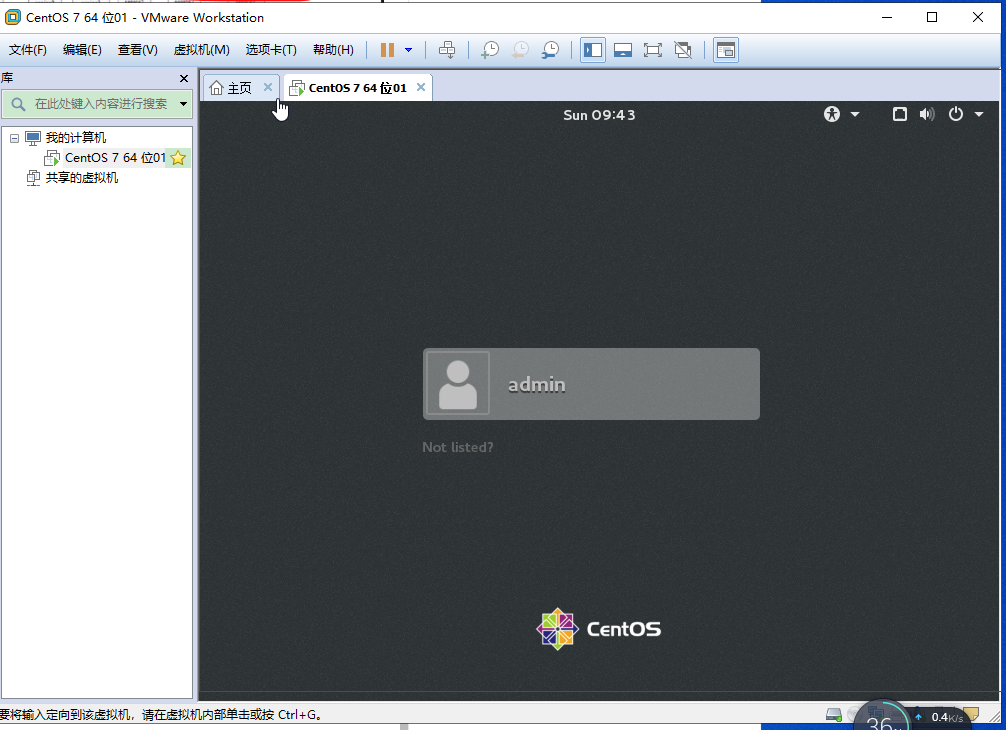Viewport: 1006px width, 730px height.
Task: Open the power options dropdown arrow
Action: (x=408, y=50)
